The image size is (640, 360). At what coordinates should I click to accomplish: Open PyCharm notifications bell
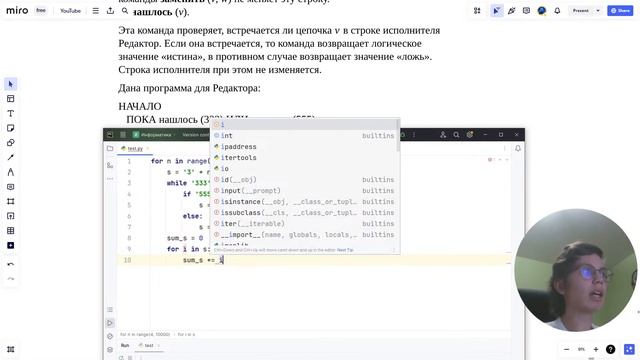[x=518, y=149]
